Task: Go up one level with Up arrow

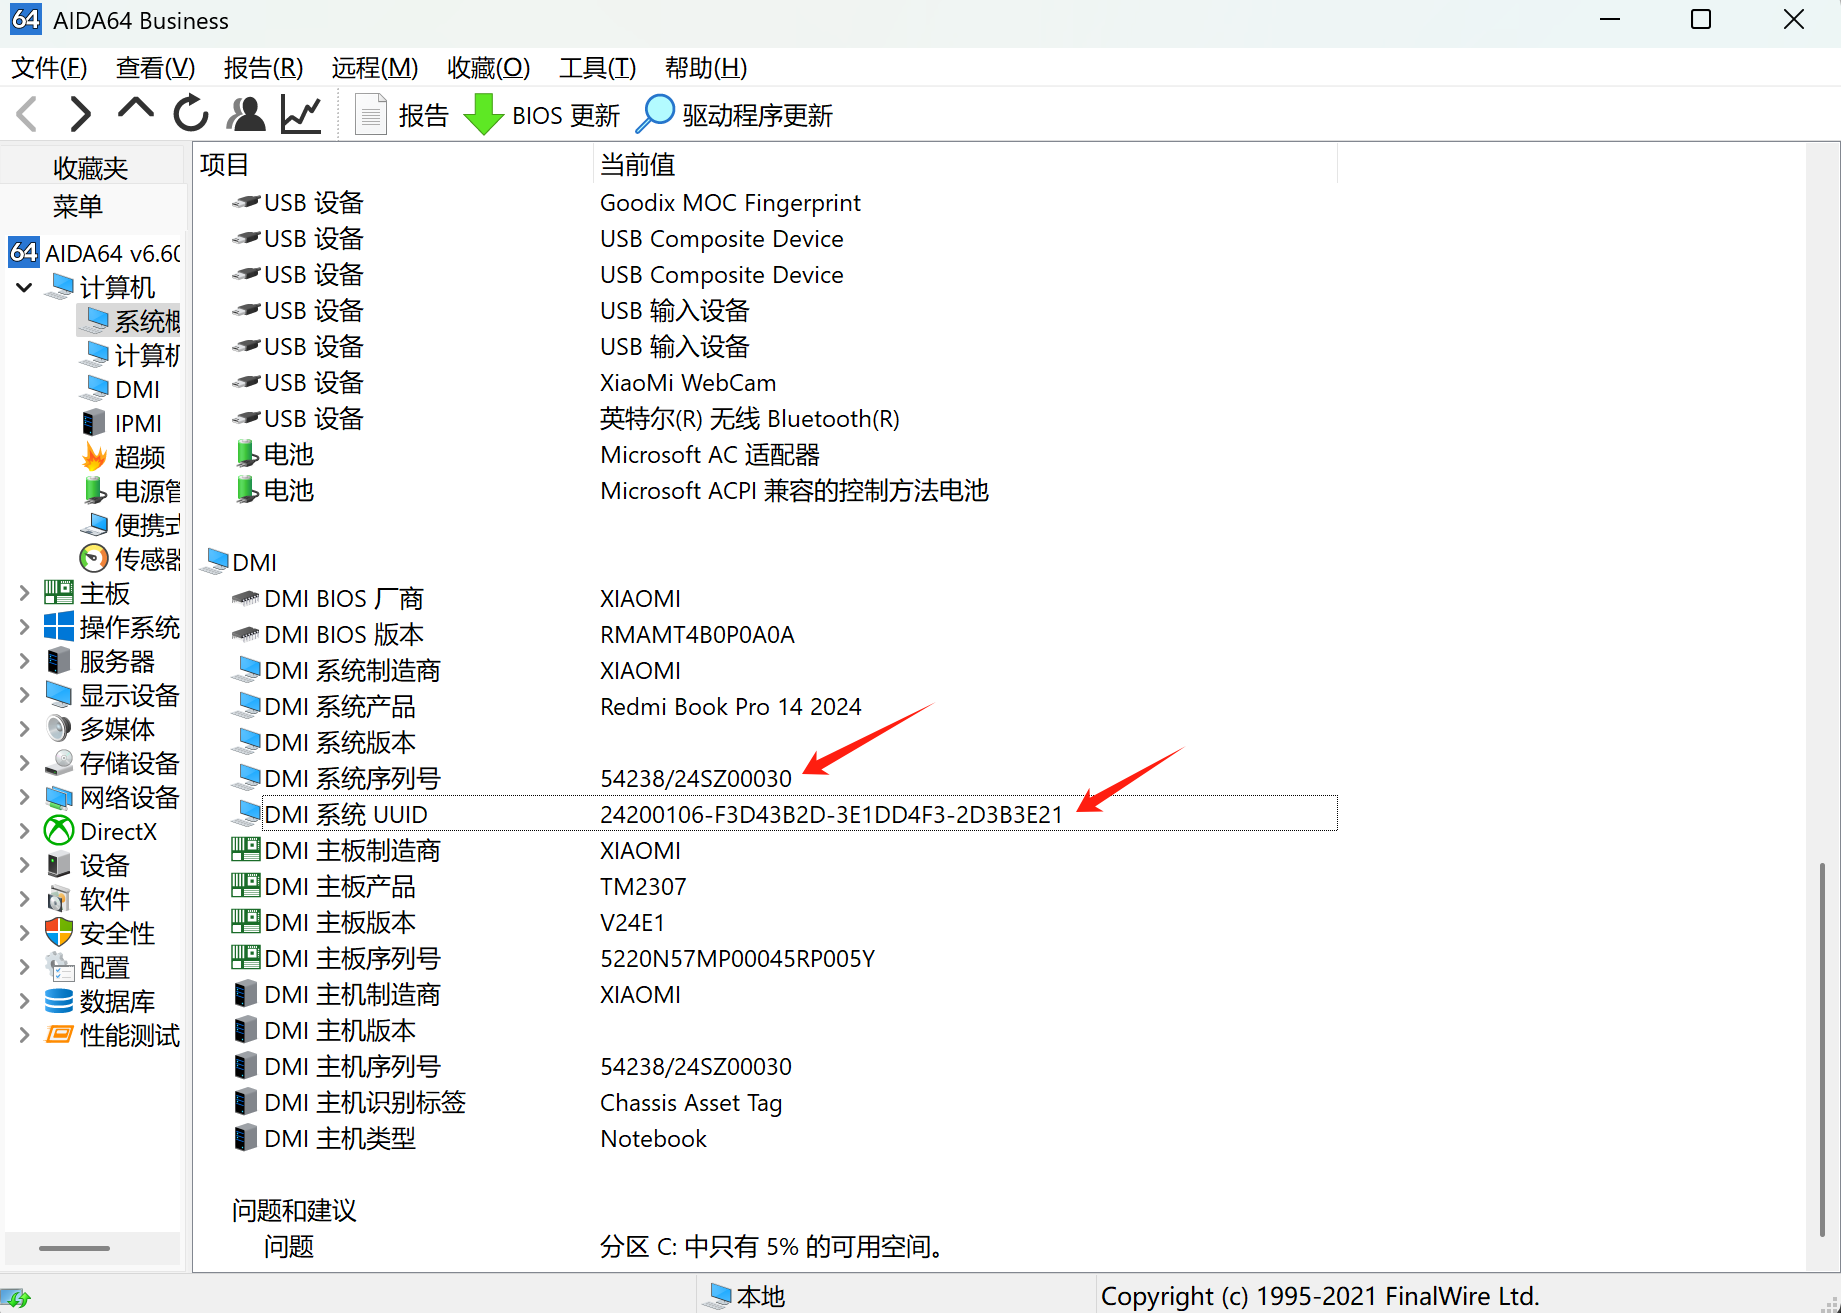Action: pos(135,110)
